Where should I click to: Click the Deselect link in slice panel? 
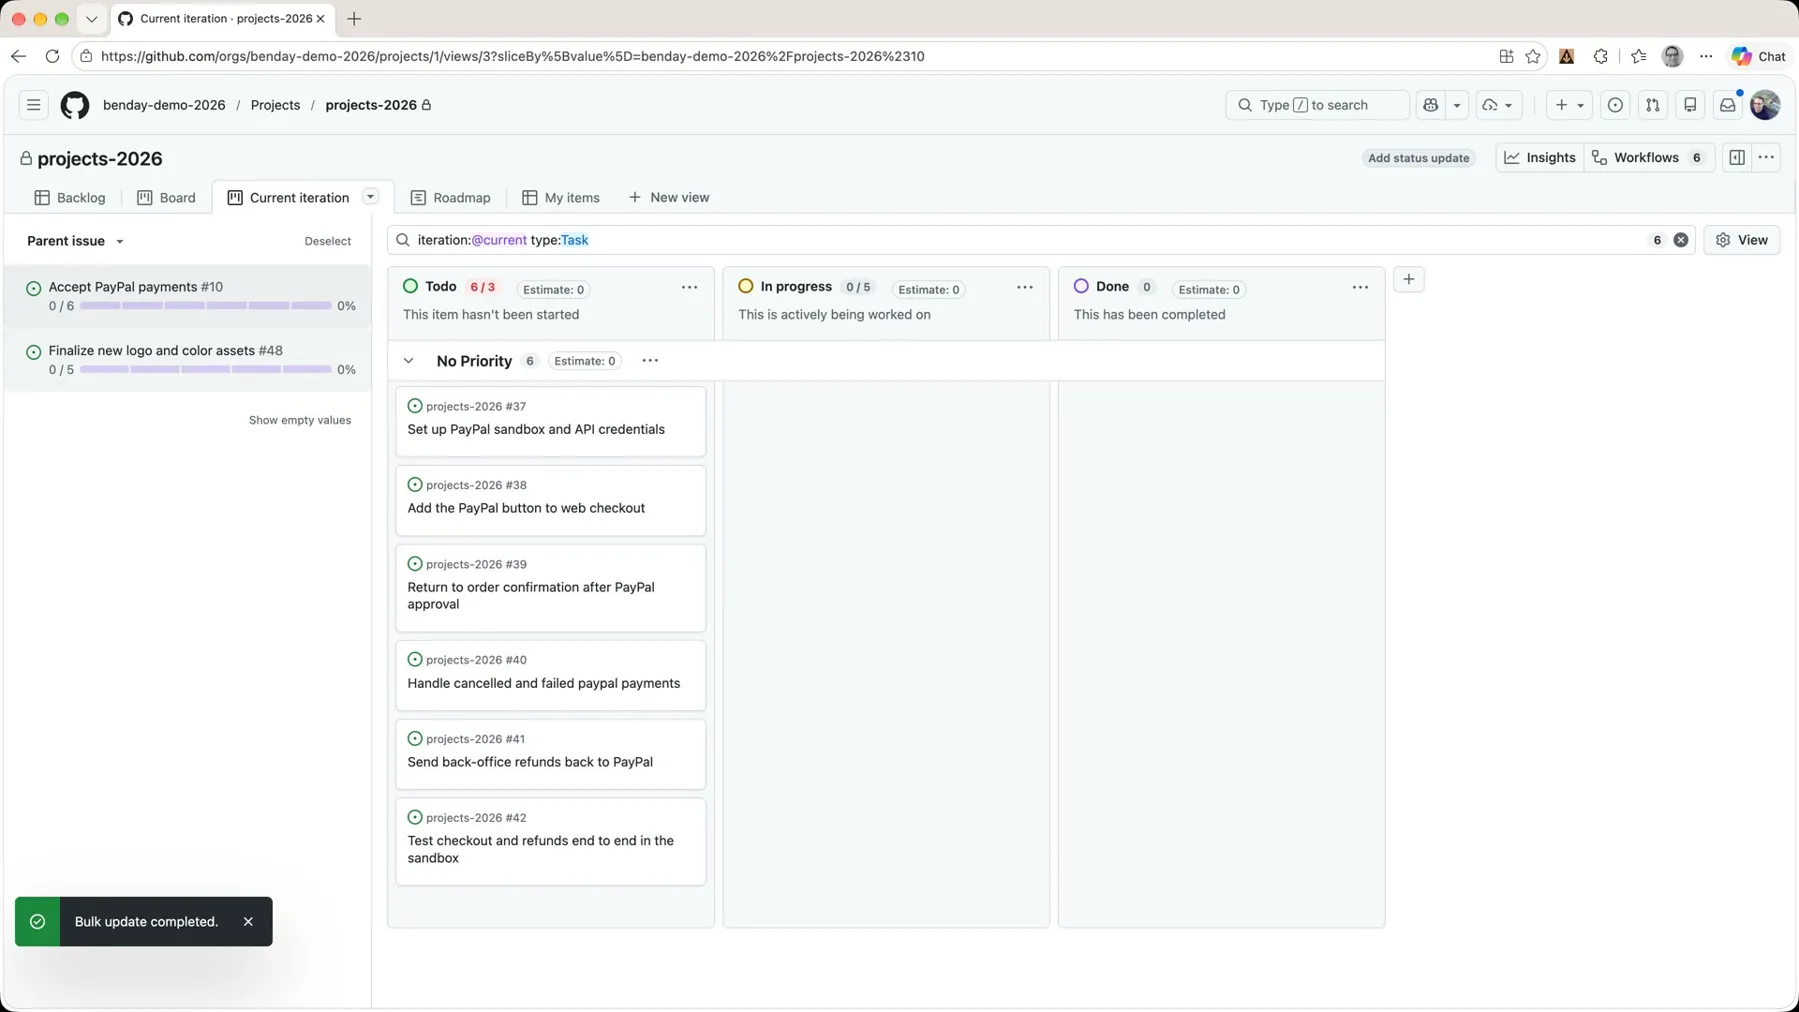click(328, 241)
